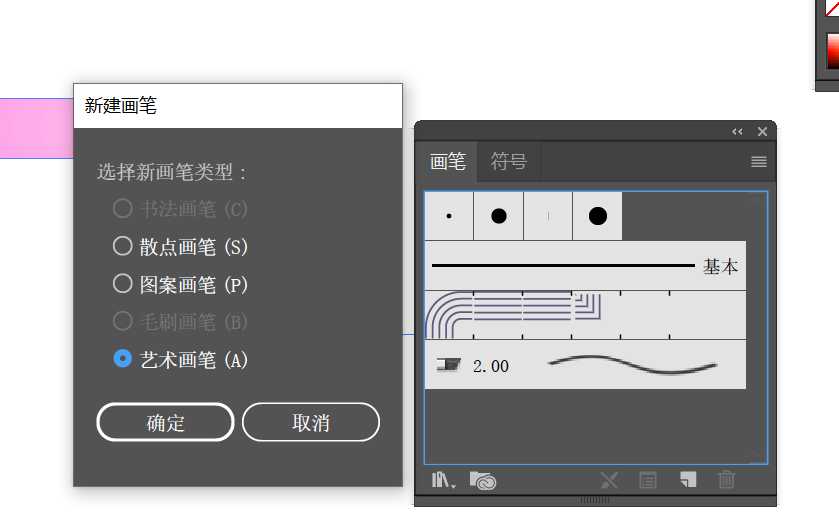Select the 基本 basic brush row

click(585, 266)
